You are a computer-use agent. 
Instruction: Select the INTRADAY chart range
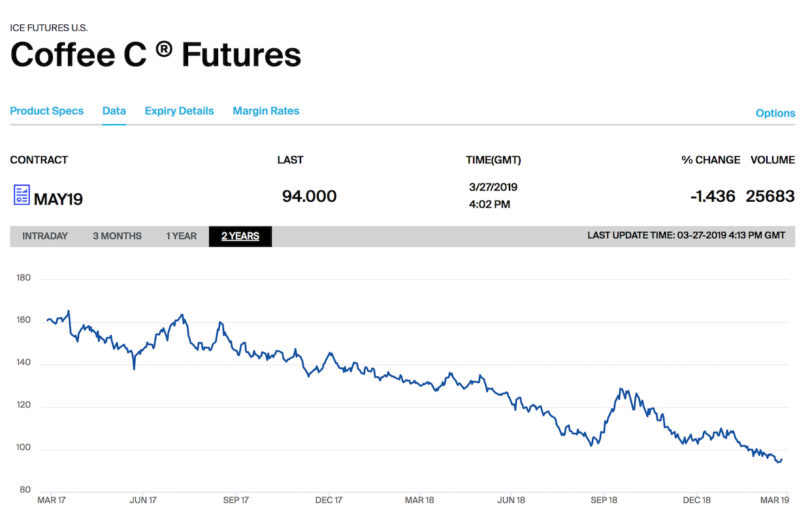tap(45, 236)
